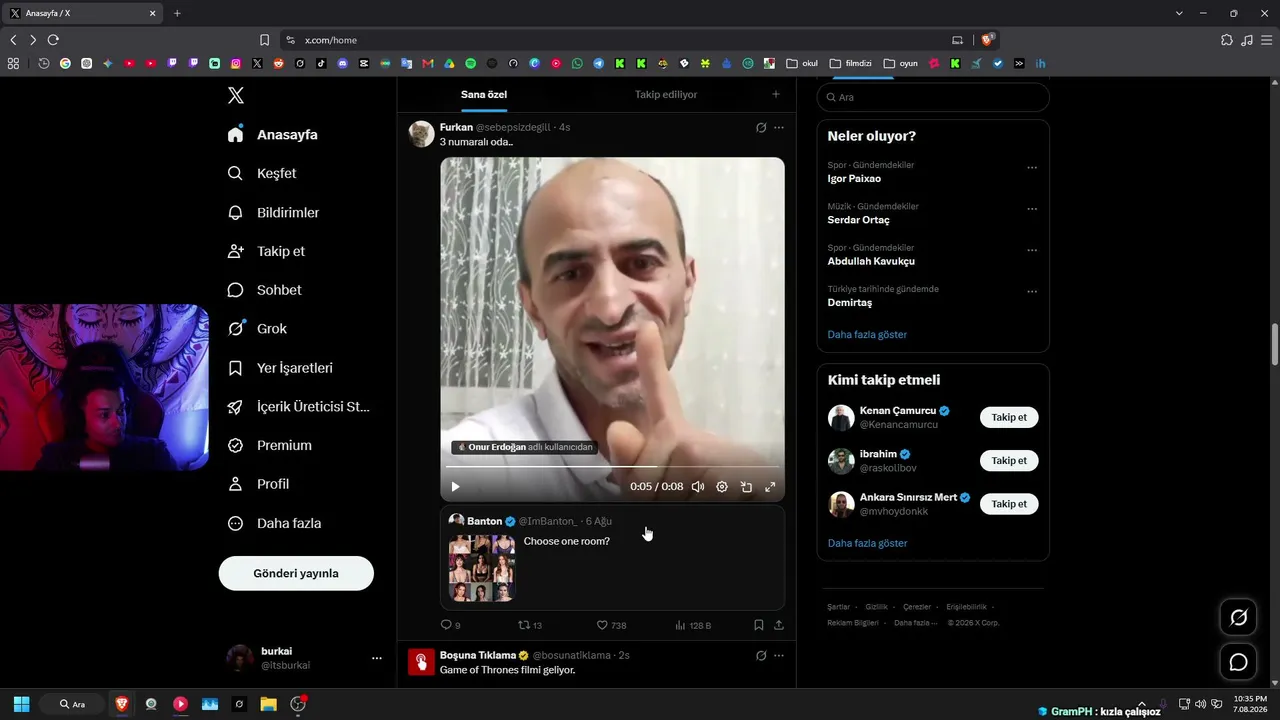Open Reddit bookmark in bookmarks bar

278,63
